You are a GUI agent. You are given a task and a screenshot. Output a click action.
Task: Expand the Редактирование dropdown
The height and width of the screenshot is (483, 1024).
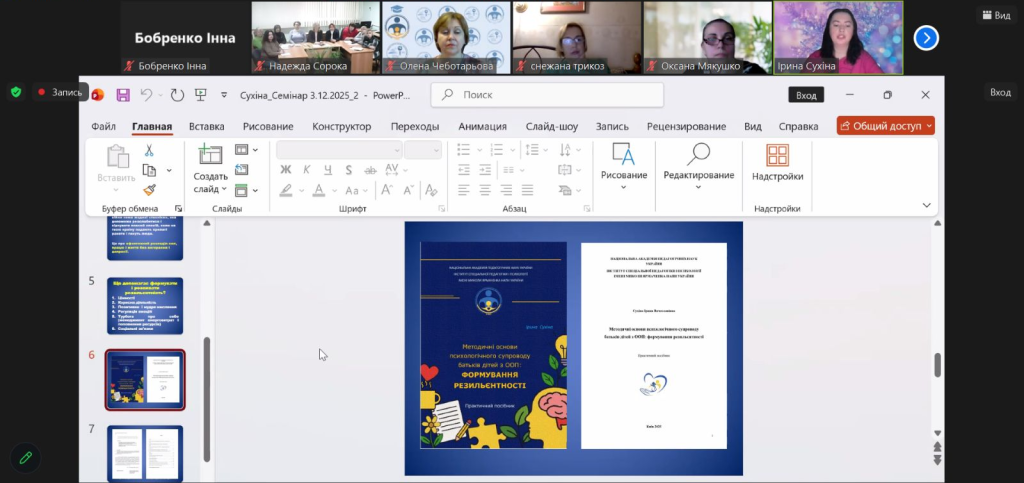coord(699,188)
